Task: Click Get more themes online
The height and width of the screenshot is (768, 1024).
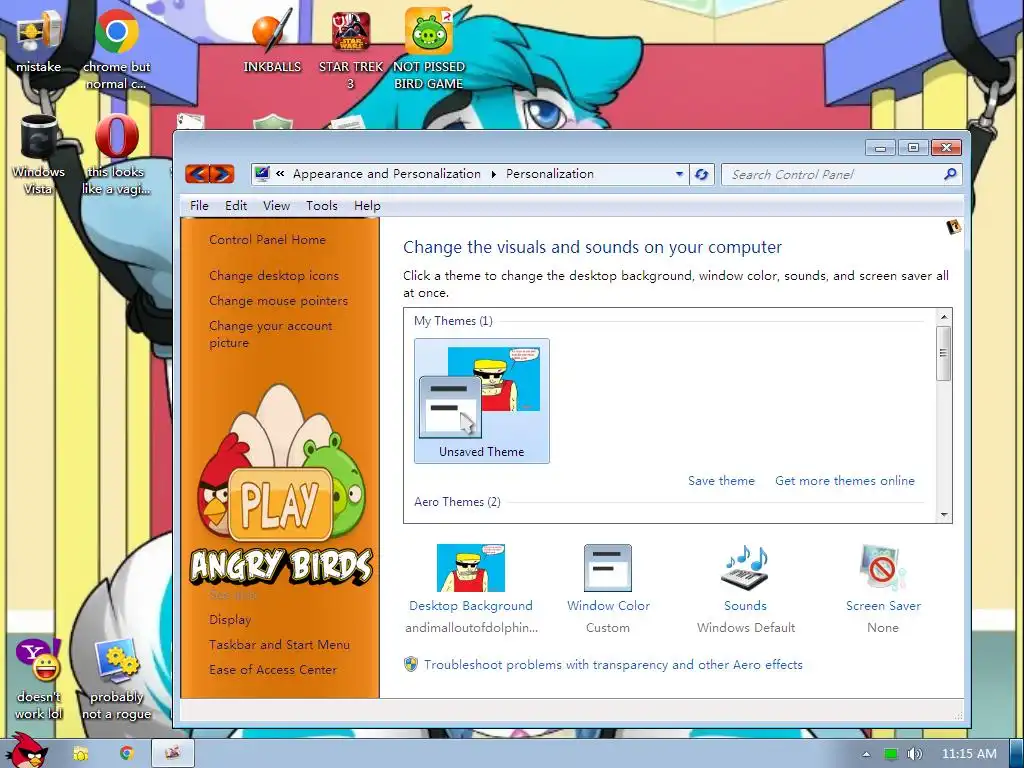Action: coord(845,481)
